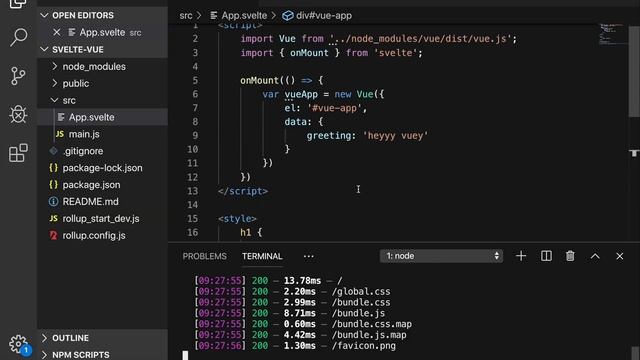This screenshot has height=360, width=640.
Task: Select App.svelte entry in Open Editors
Action: [x=102, y=32]
